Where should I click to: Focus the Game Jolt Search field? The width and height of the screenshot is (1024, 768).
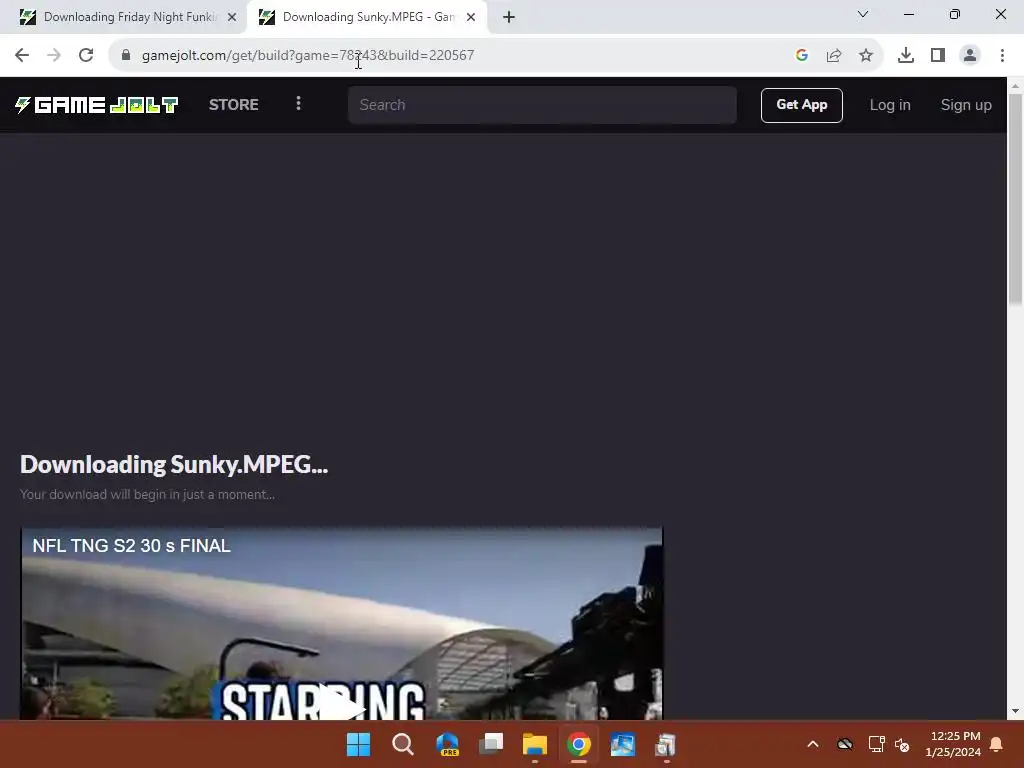click(542, 105)
